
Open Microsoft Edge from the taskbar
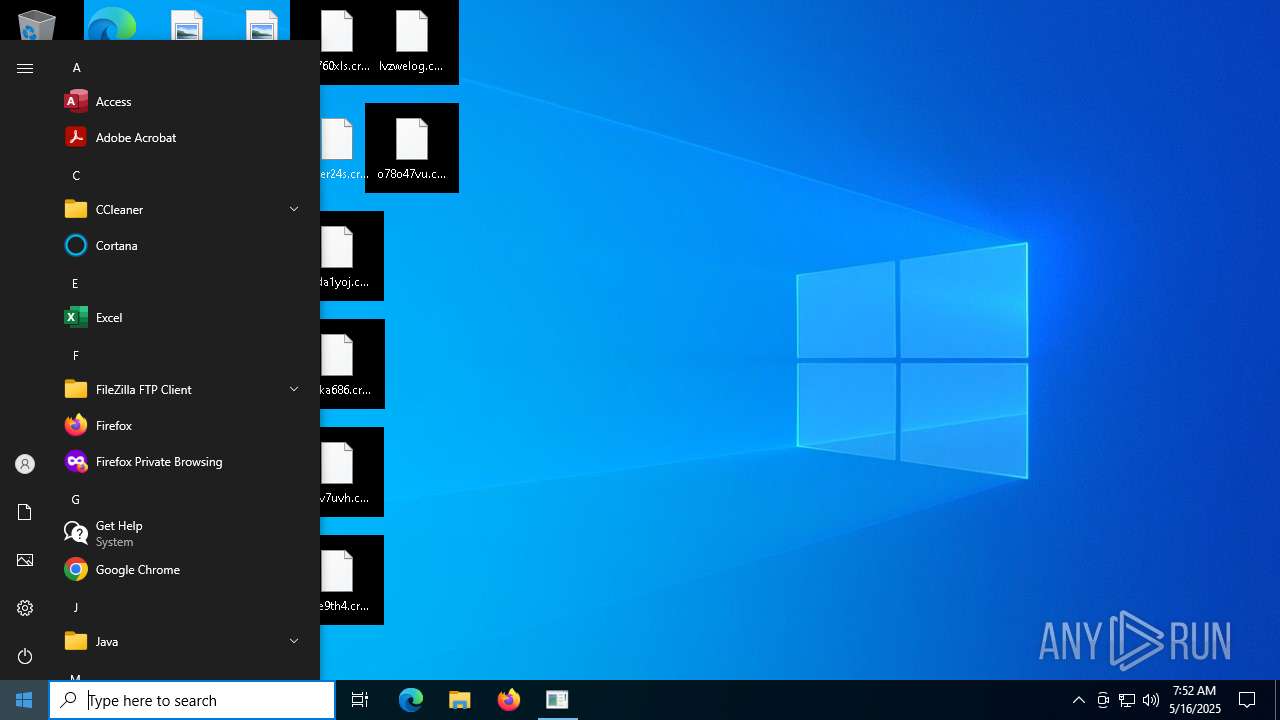click(x=411, y=700)
